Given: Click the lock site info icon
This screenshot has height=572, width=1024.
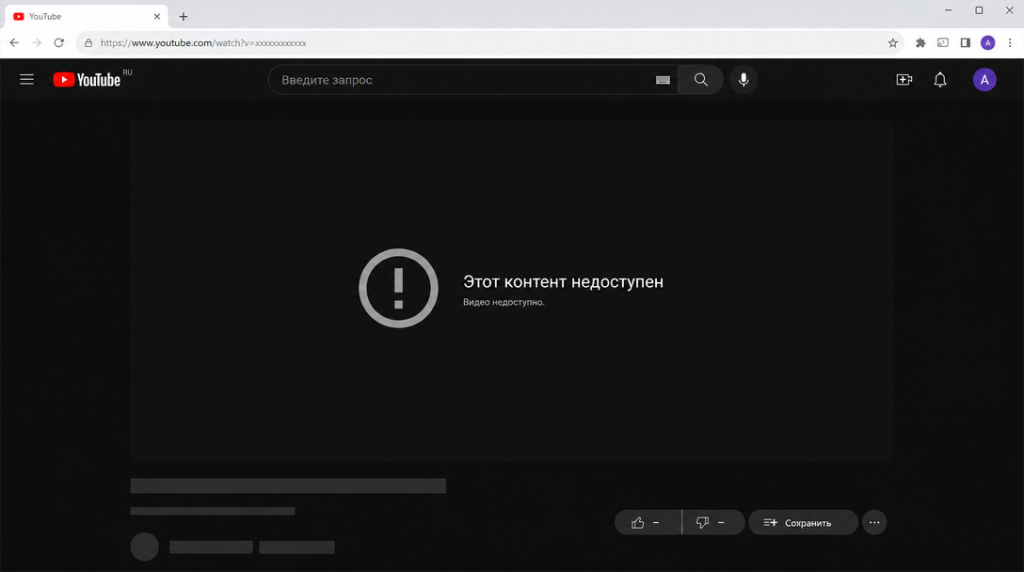Looking at the screenshot, I should point(89,43).
